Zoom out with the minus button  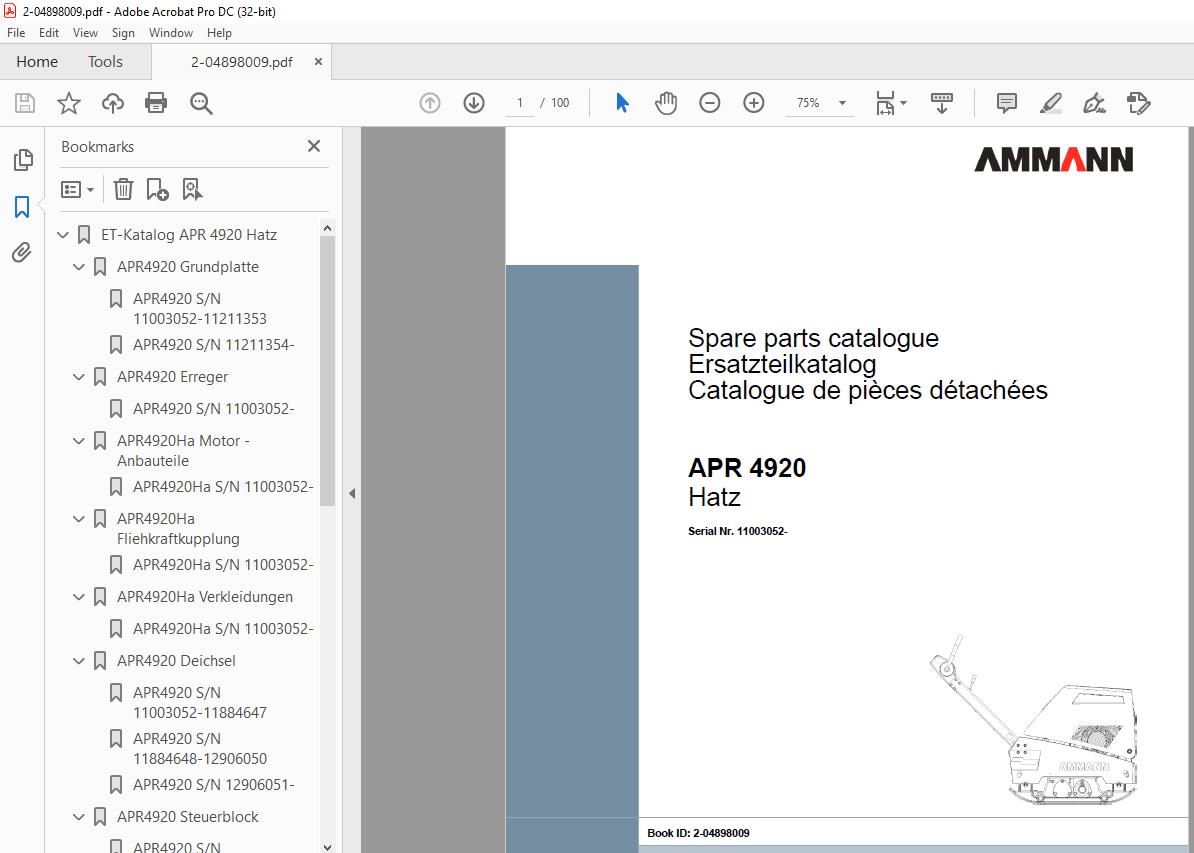pos(709,103)
